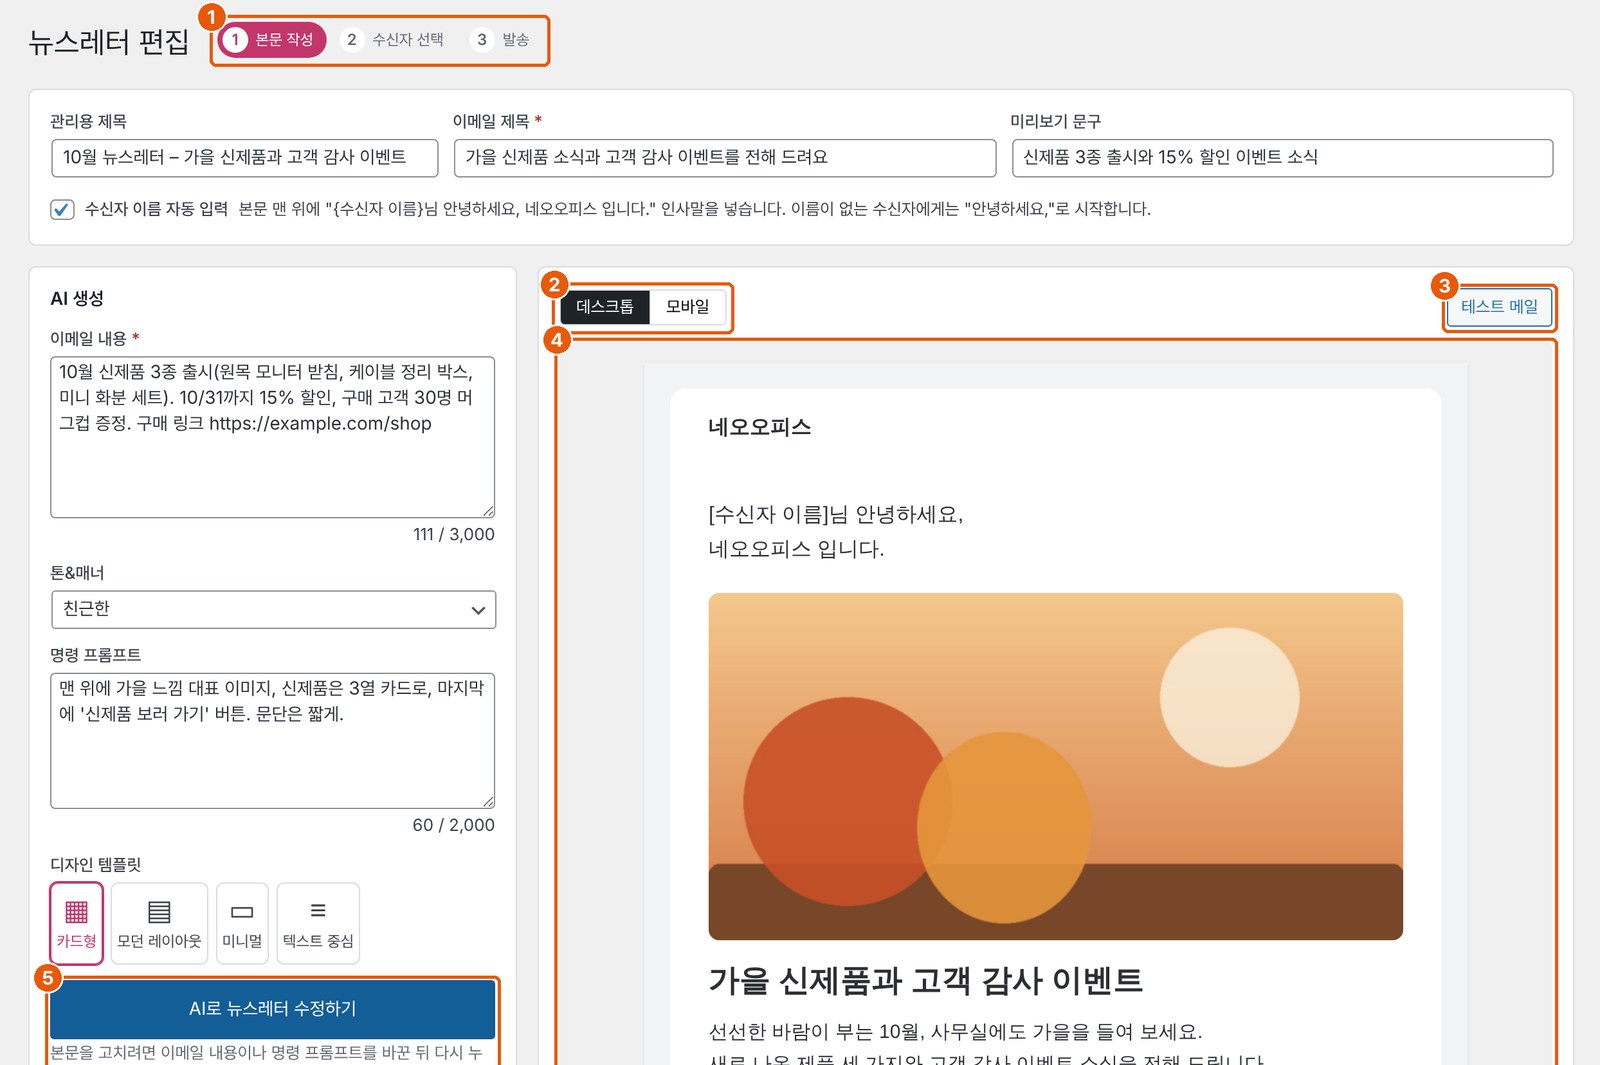The height and width of the screenshot is (1065, 1600).
Task: Switch preview to 데스크톱
Action: (605, 307)
